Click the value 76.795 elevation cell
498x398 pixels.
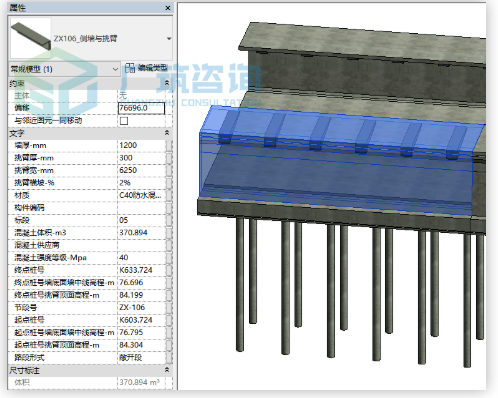142,332
